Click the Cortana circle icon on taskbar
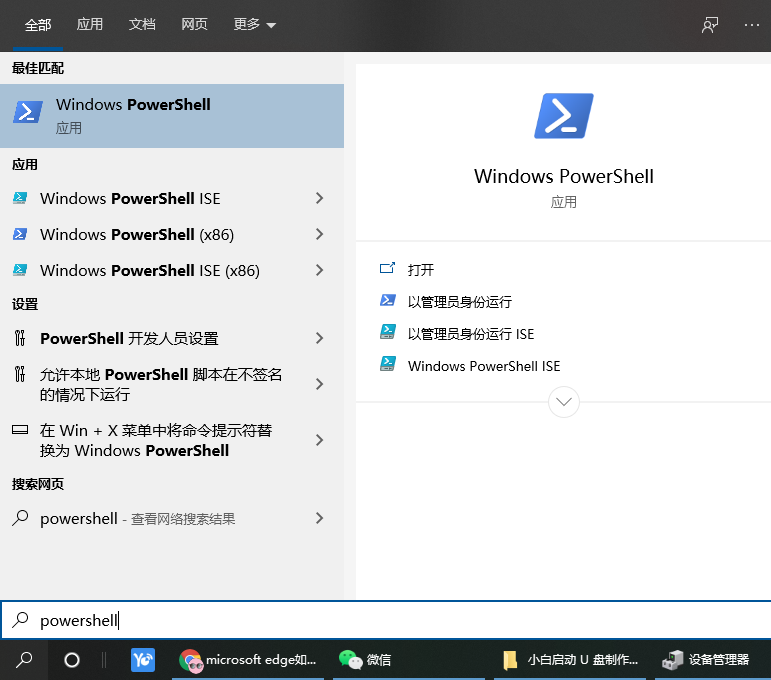771x680 pixels. click(72, 660)
